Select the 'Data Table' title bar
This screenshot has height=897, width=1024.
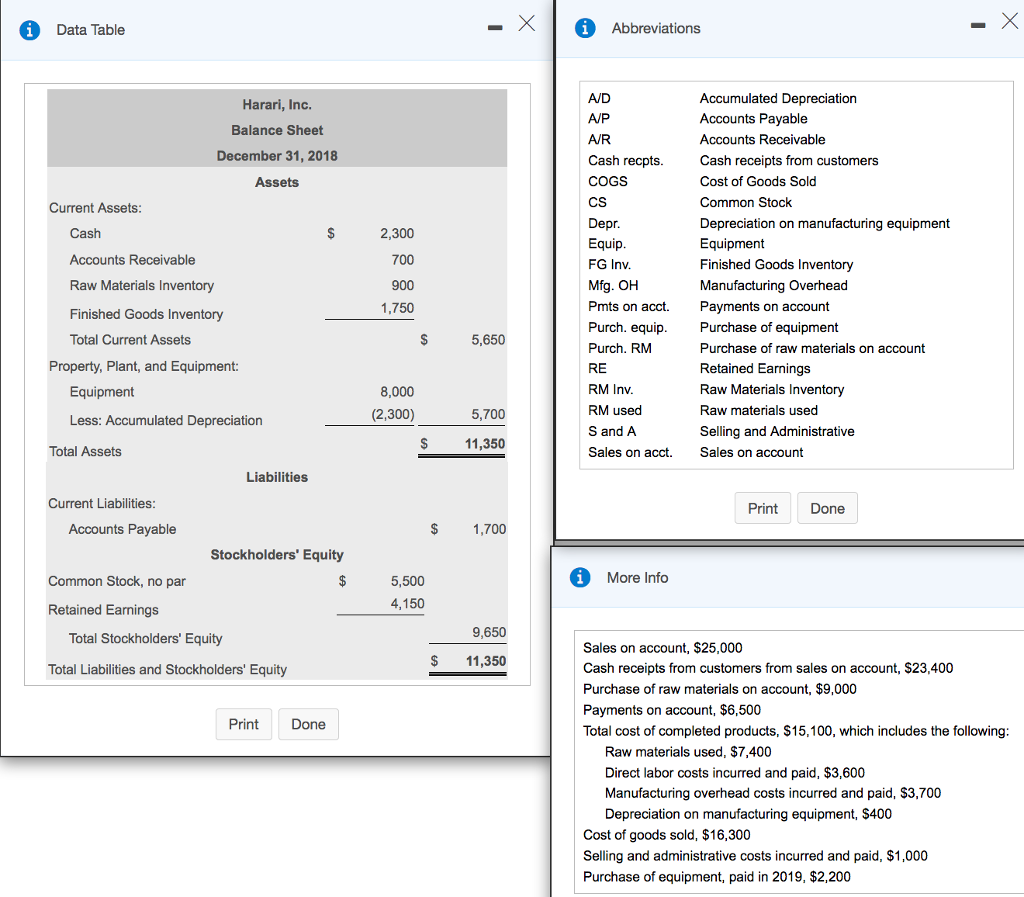(x=90, y=30)
